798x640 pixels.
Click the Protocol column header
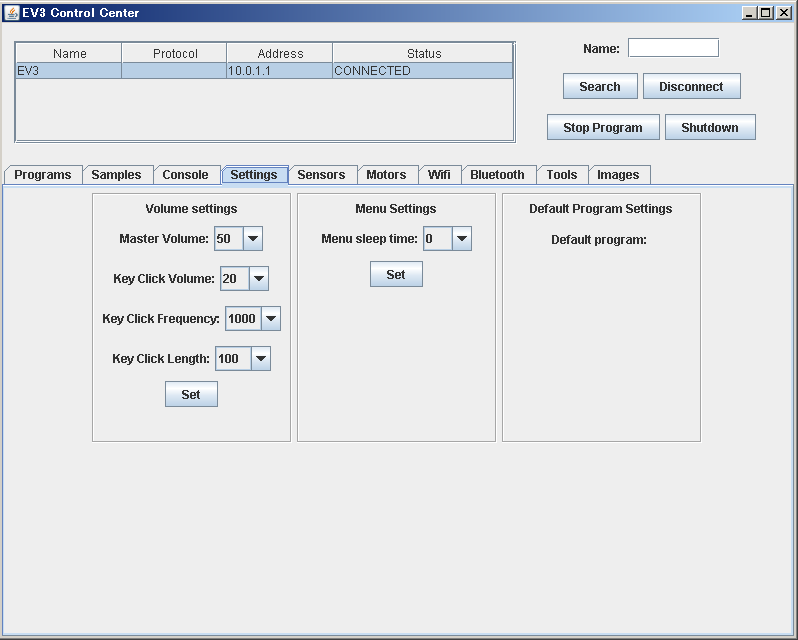click(x=175, y=53)
